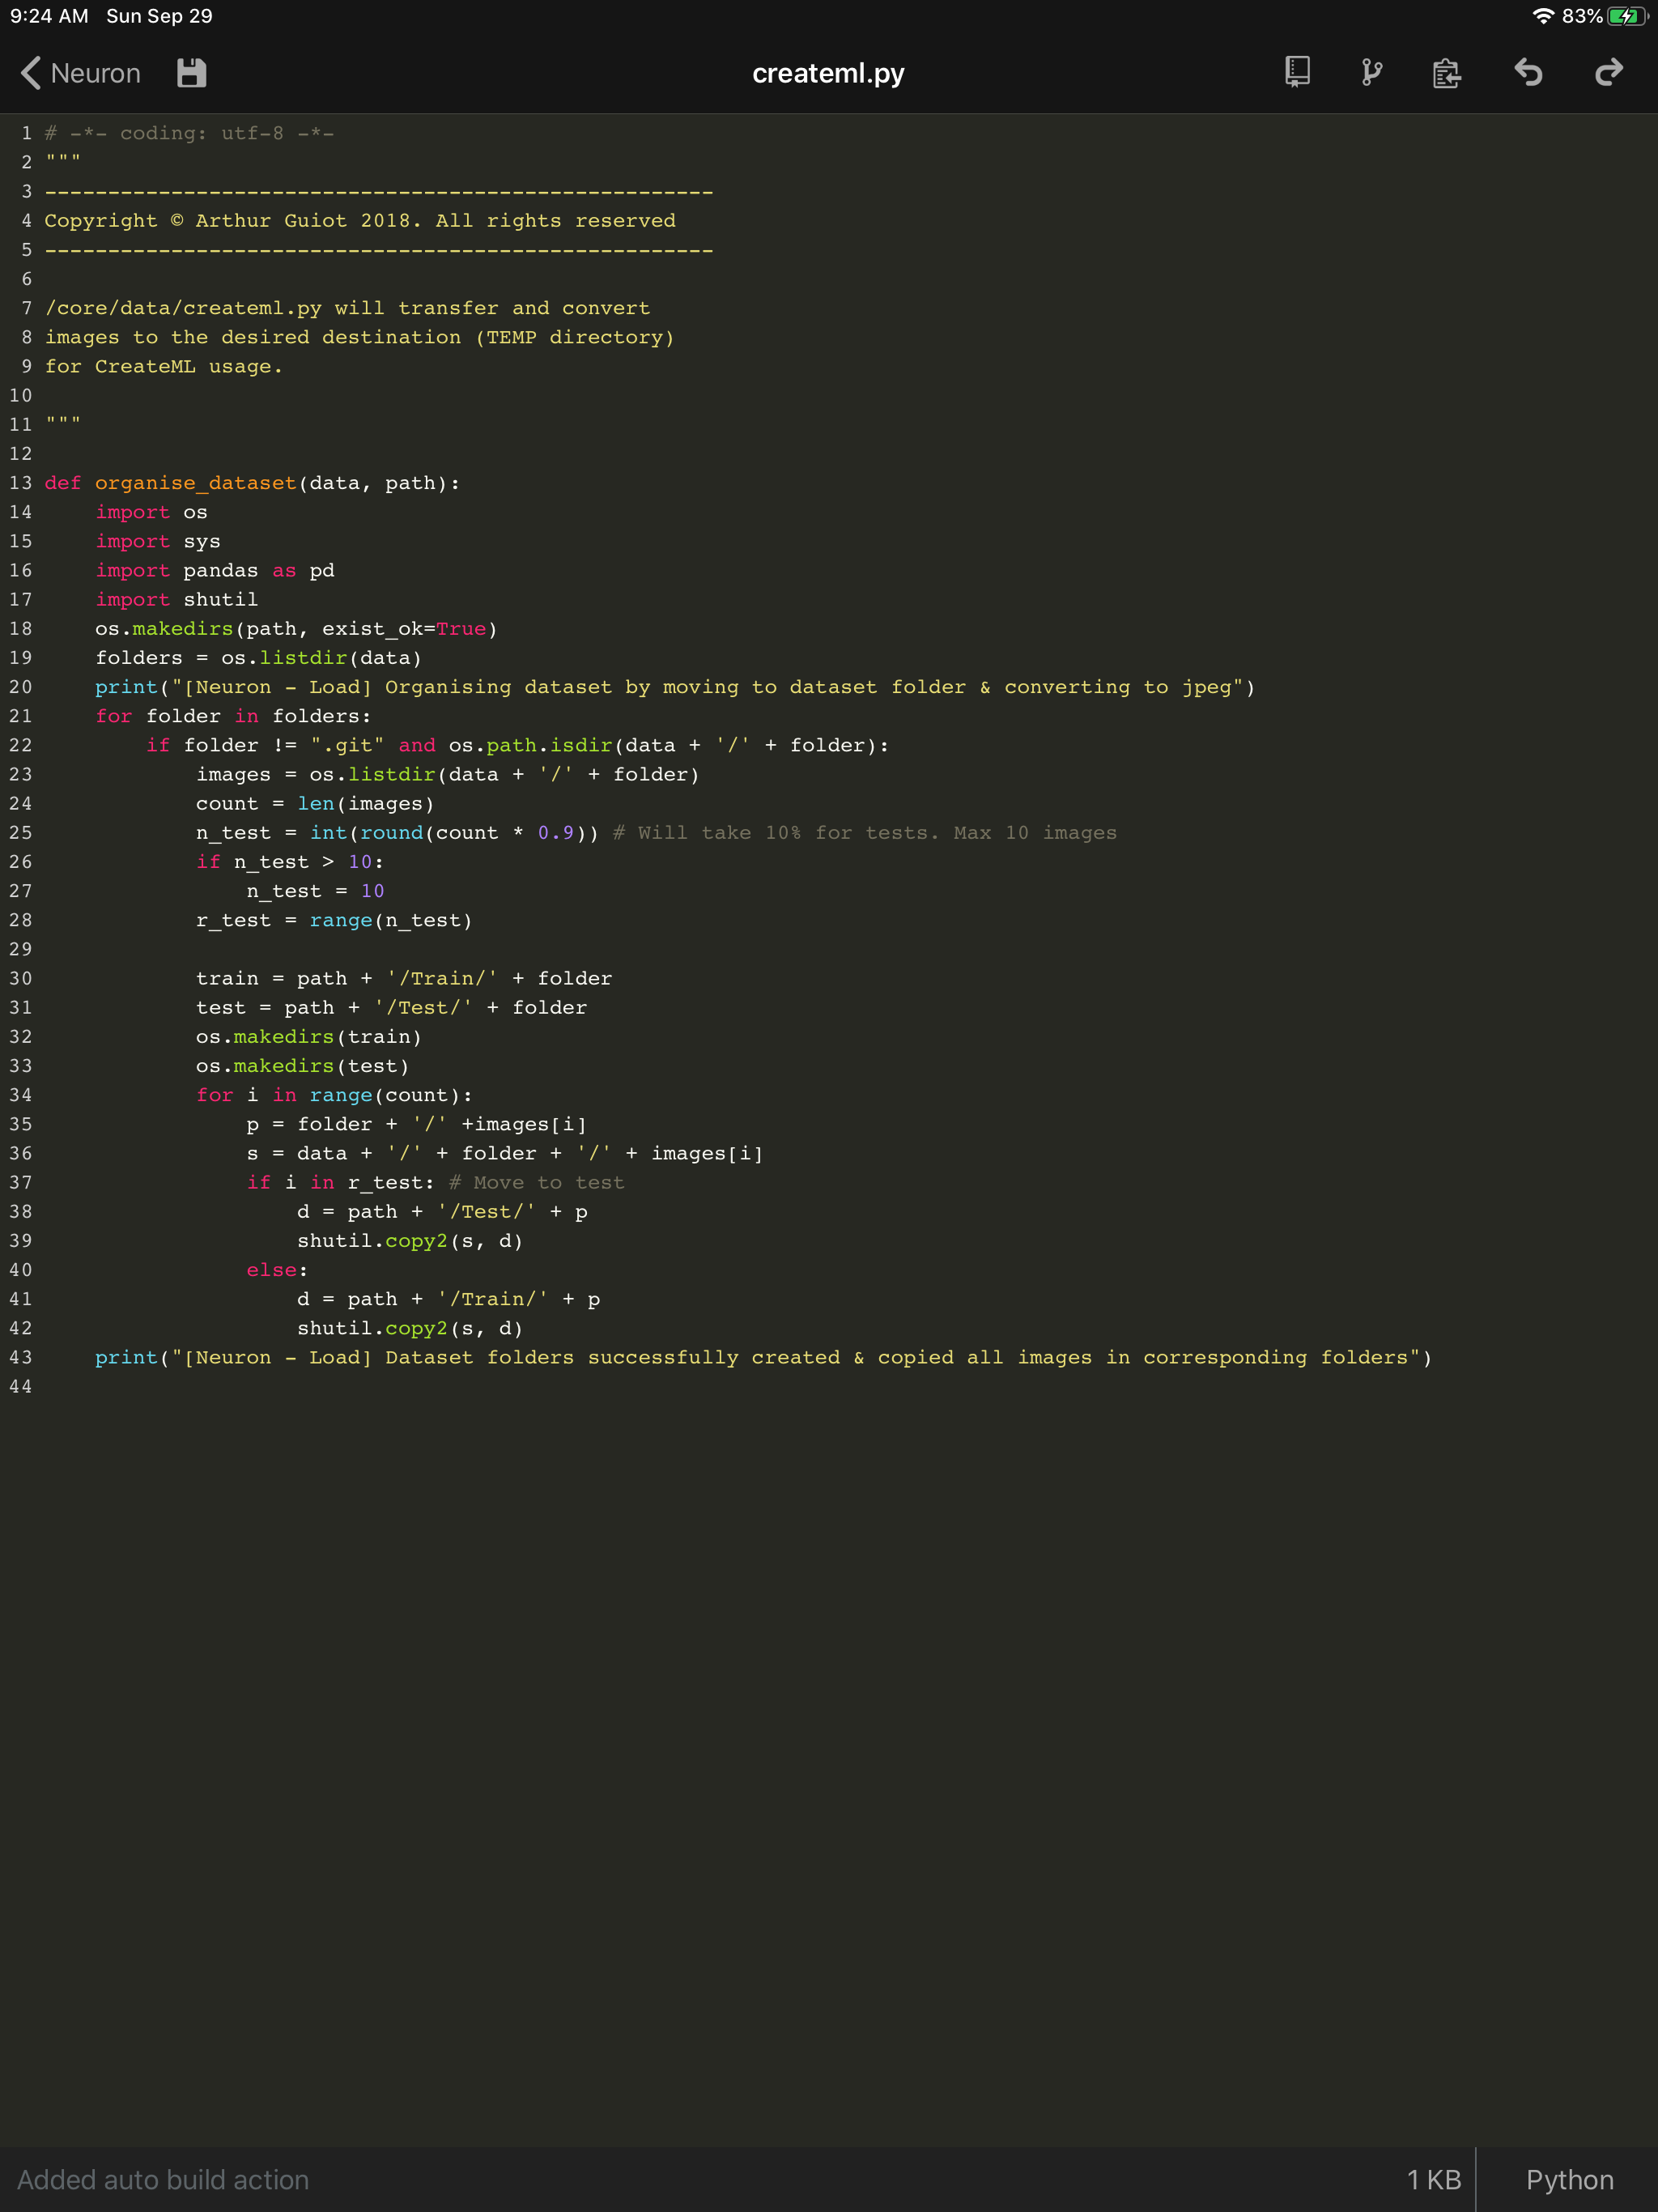Tap the Added auto build action message
Viewport: 1658px width, 2212px height.
[164, 2180]
